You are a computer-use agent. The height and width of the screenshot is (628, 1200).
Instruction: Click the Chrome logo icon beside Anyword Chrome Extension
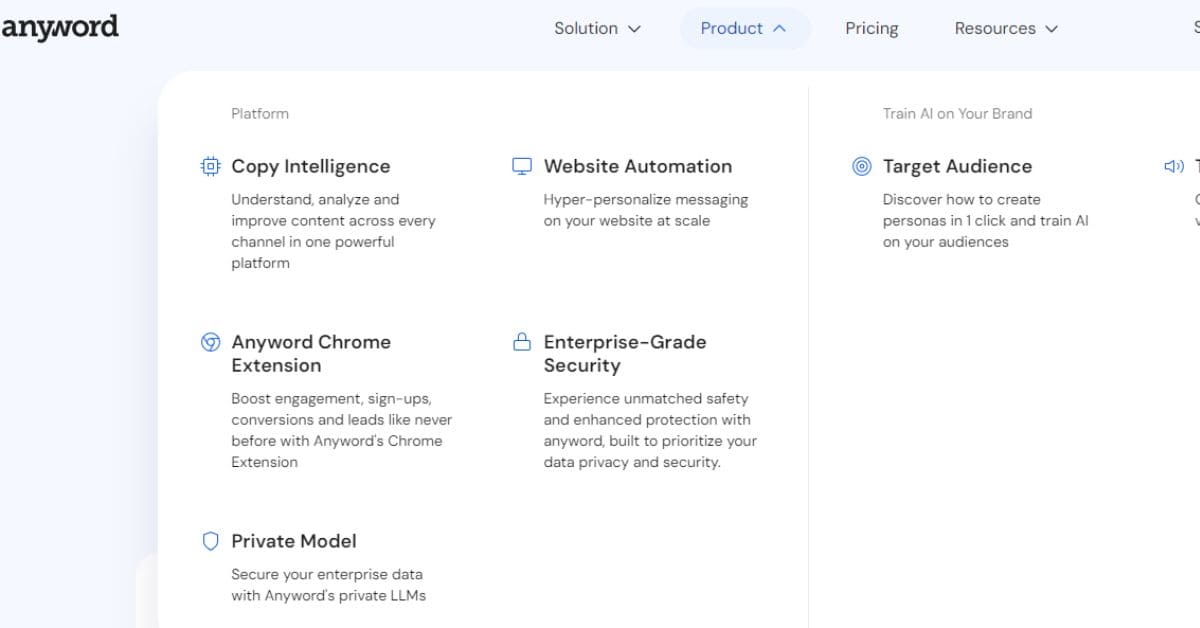[210, 342]
